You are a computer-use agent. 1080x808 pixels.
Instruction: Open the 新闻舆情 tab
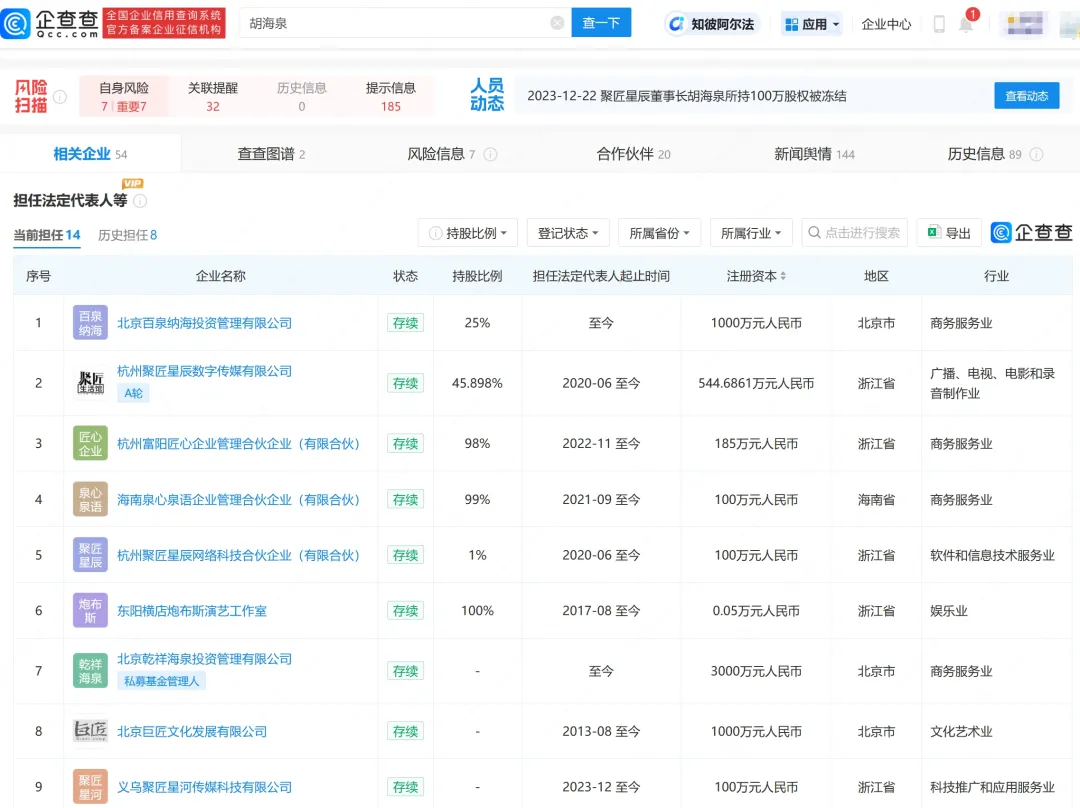pos(814,154)
